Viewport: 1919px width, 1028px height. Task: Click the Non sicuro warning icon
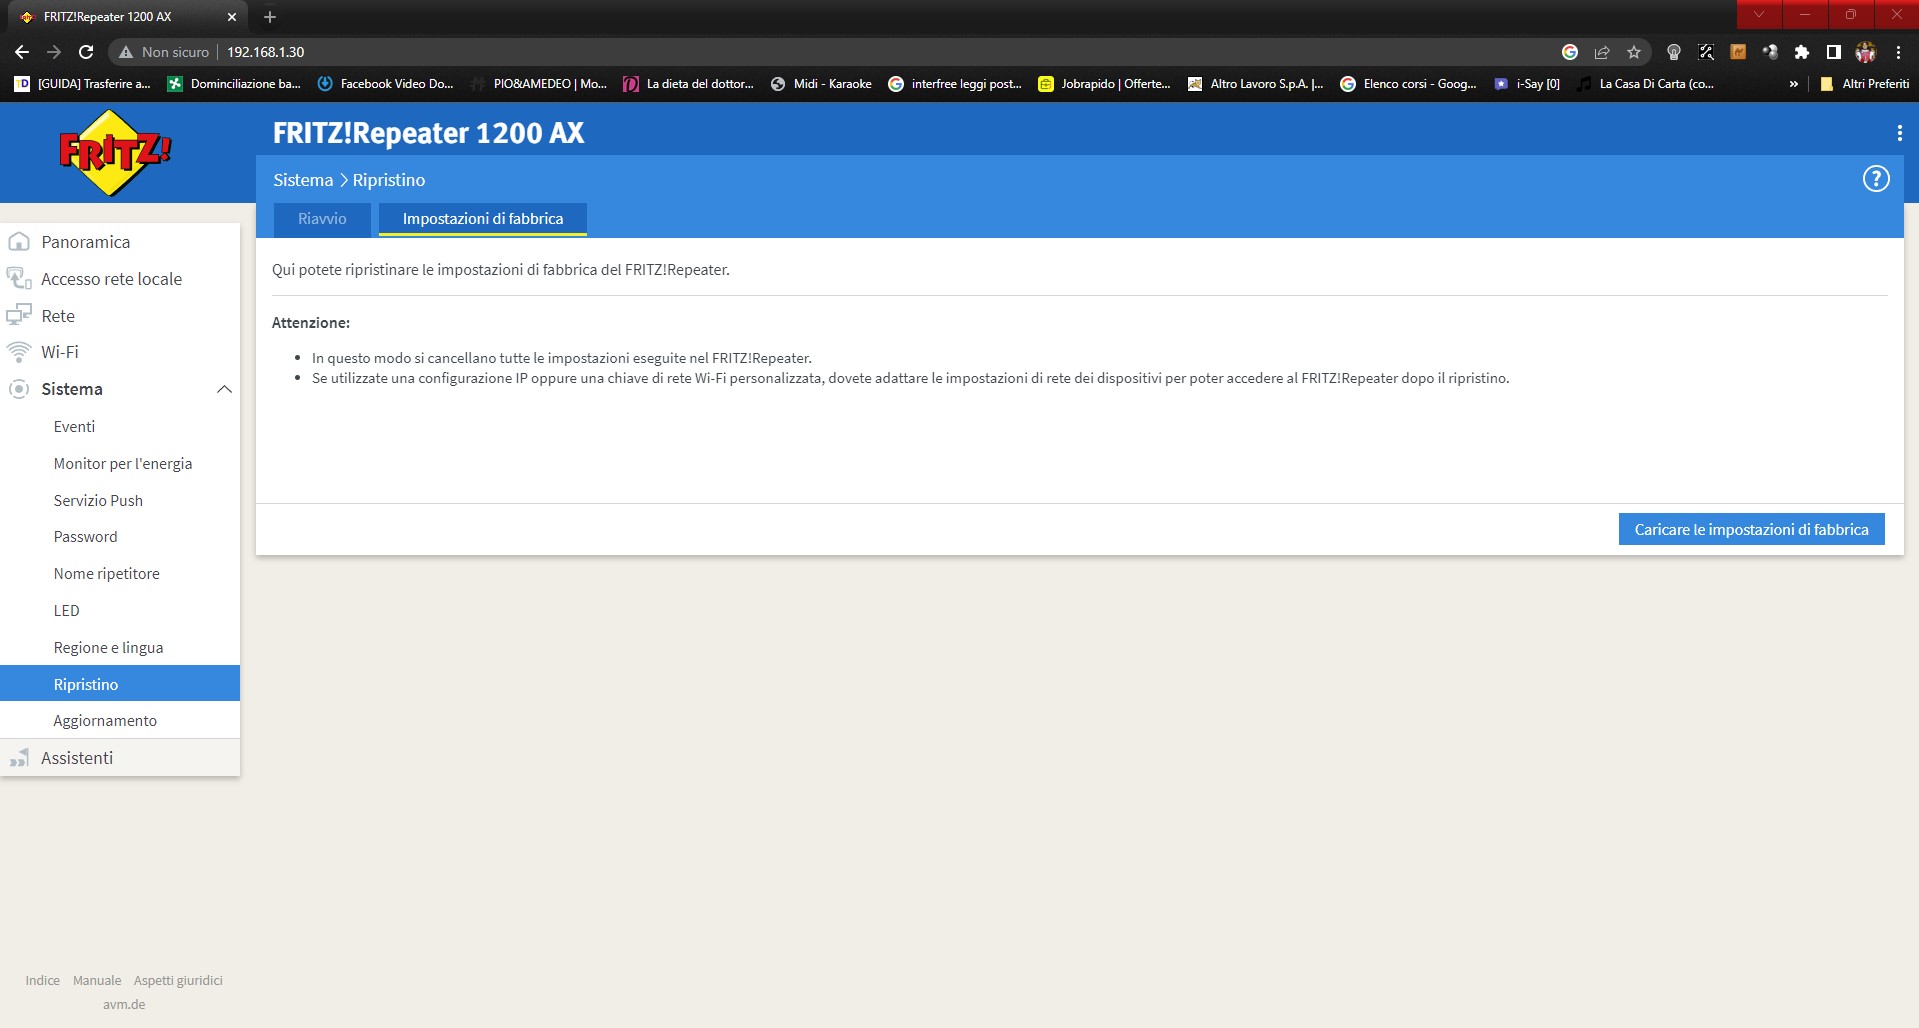[126, 52]
